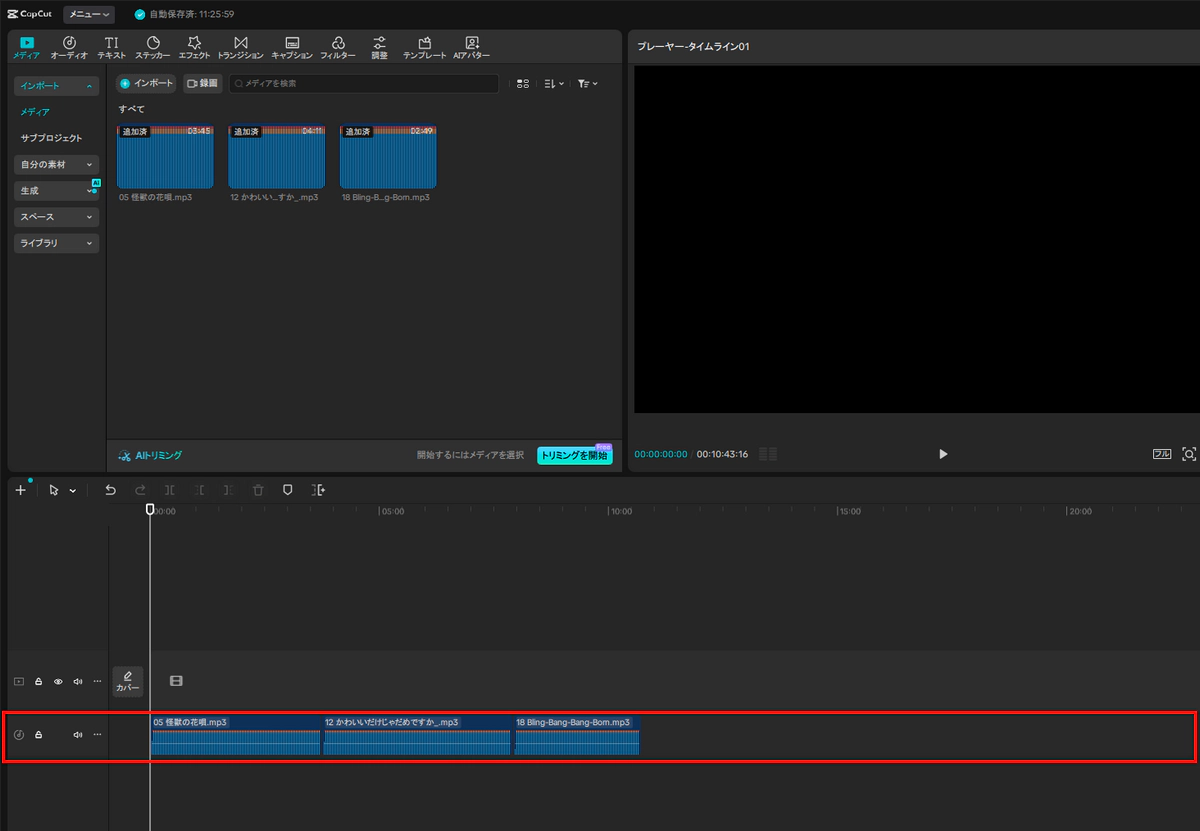Click the trim right side icon

(x=229, y=490)
